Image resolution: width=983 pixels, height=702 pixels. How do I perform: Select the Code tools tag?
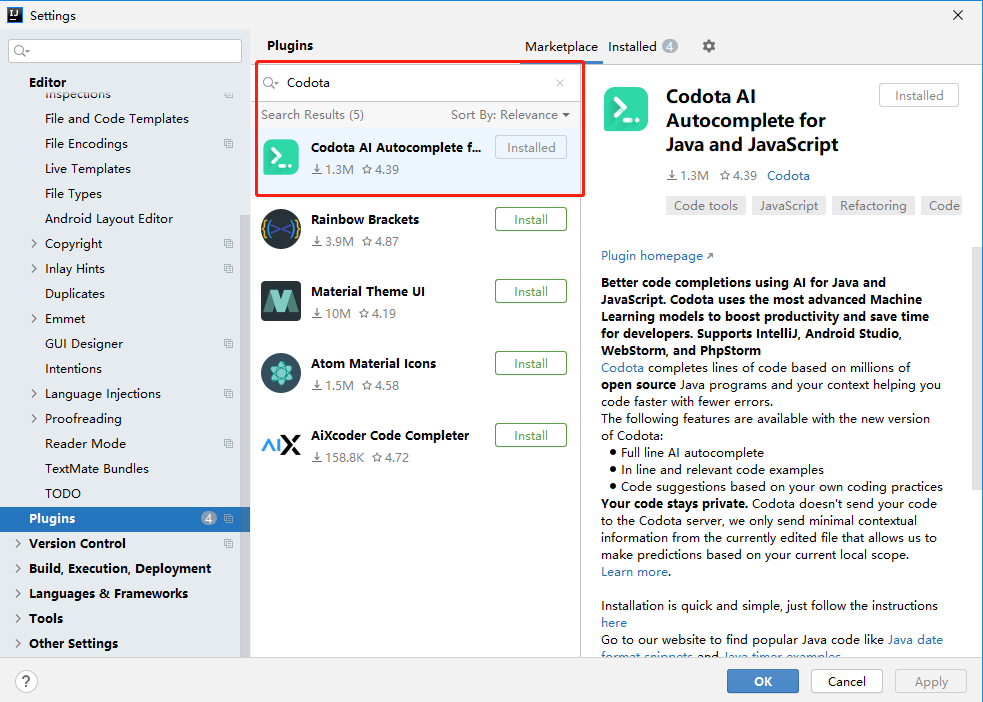(x=705, y=206)
